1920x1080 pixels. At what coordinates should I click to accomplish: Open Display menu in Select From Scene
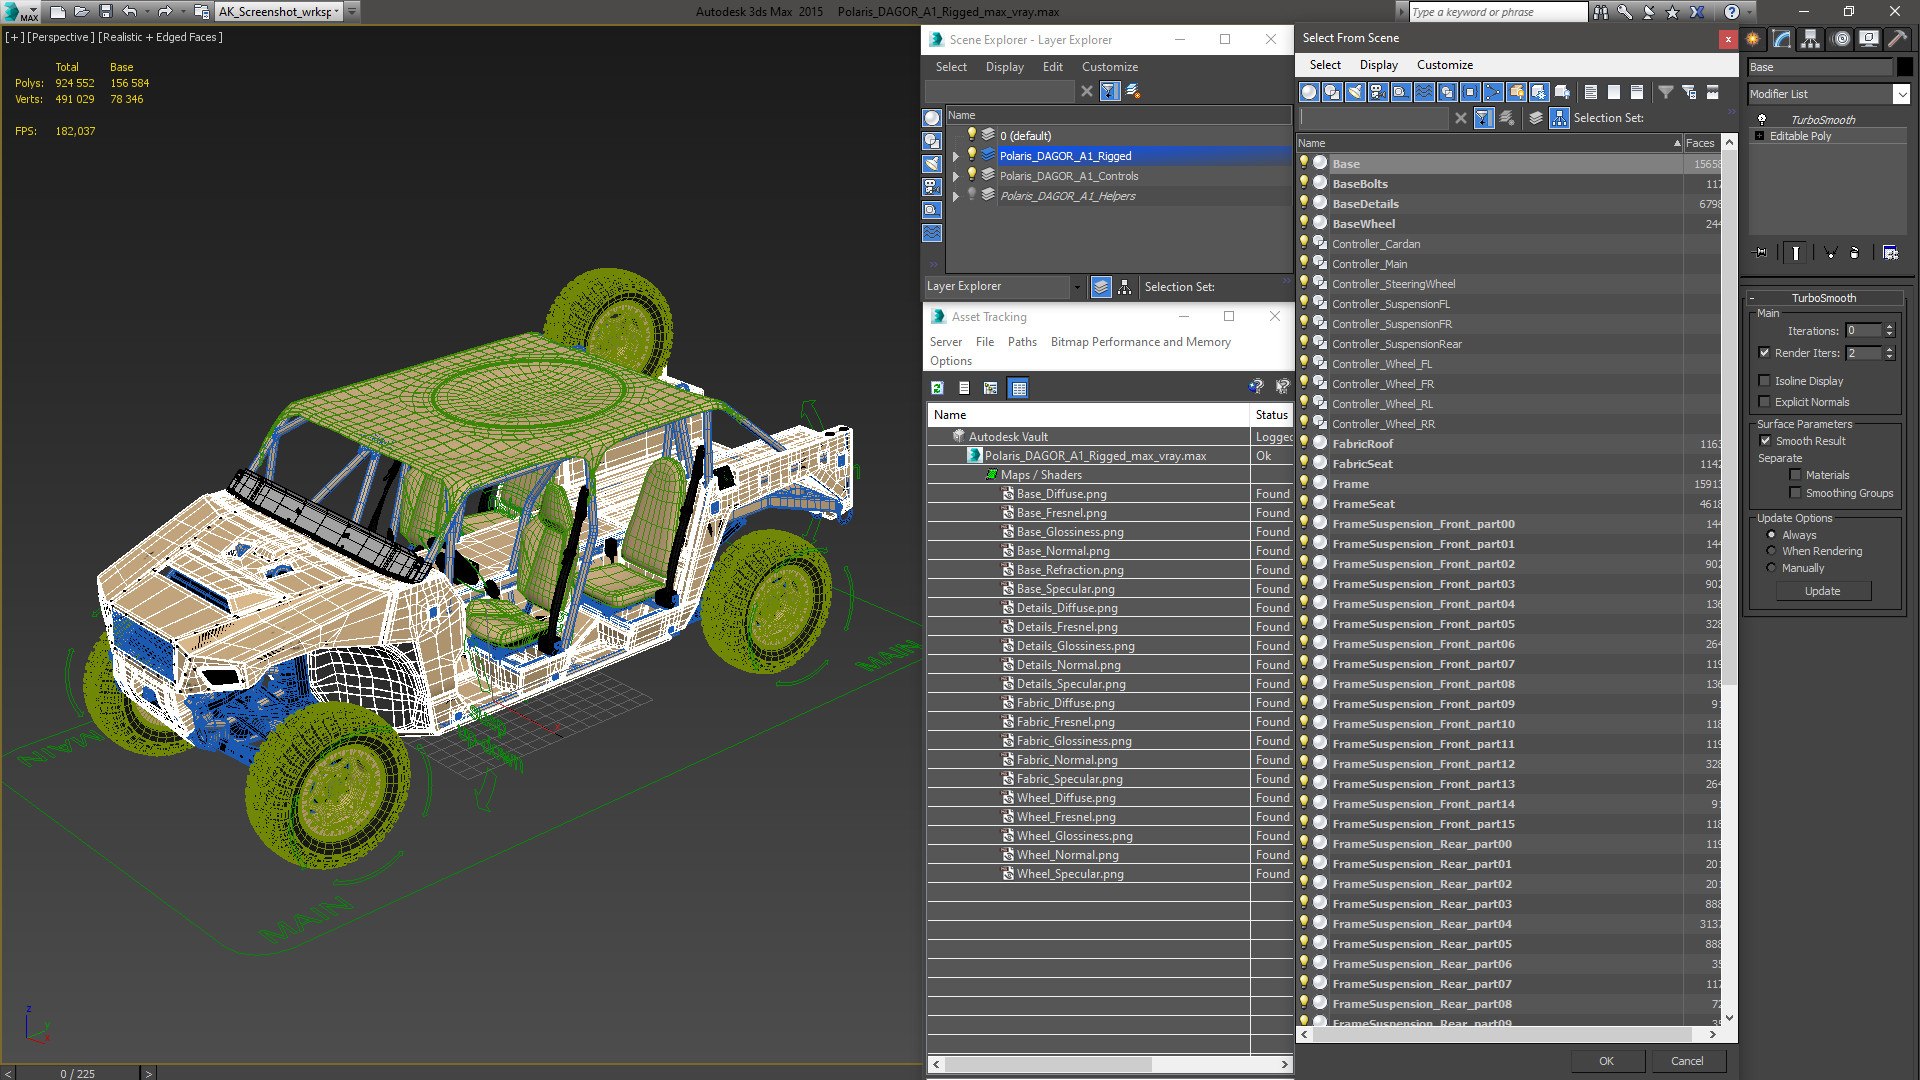point(1379,65)
